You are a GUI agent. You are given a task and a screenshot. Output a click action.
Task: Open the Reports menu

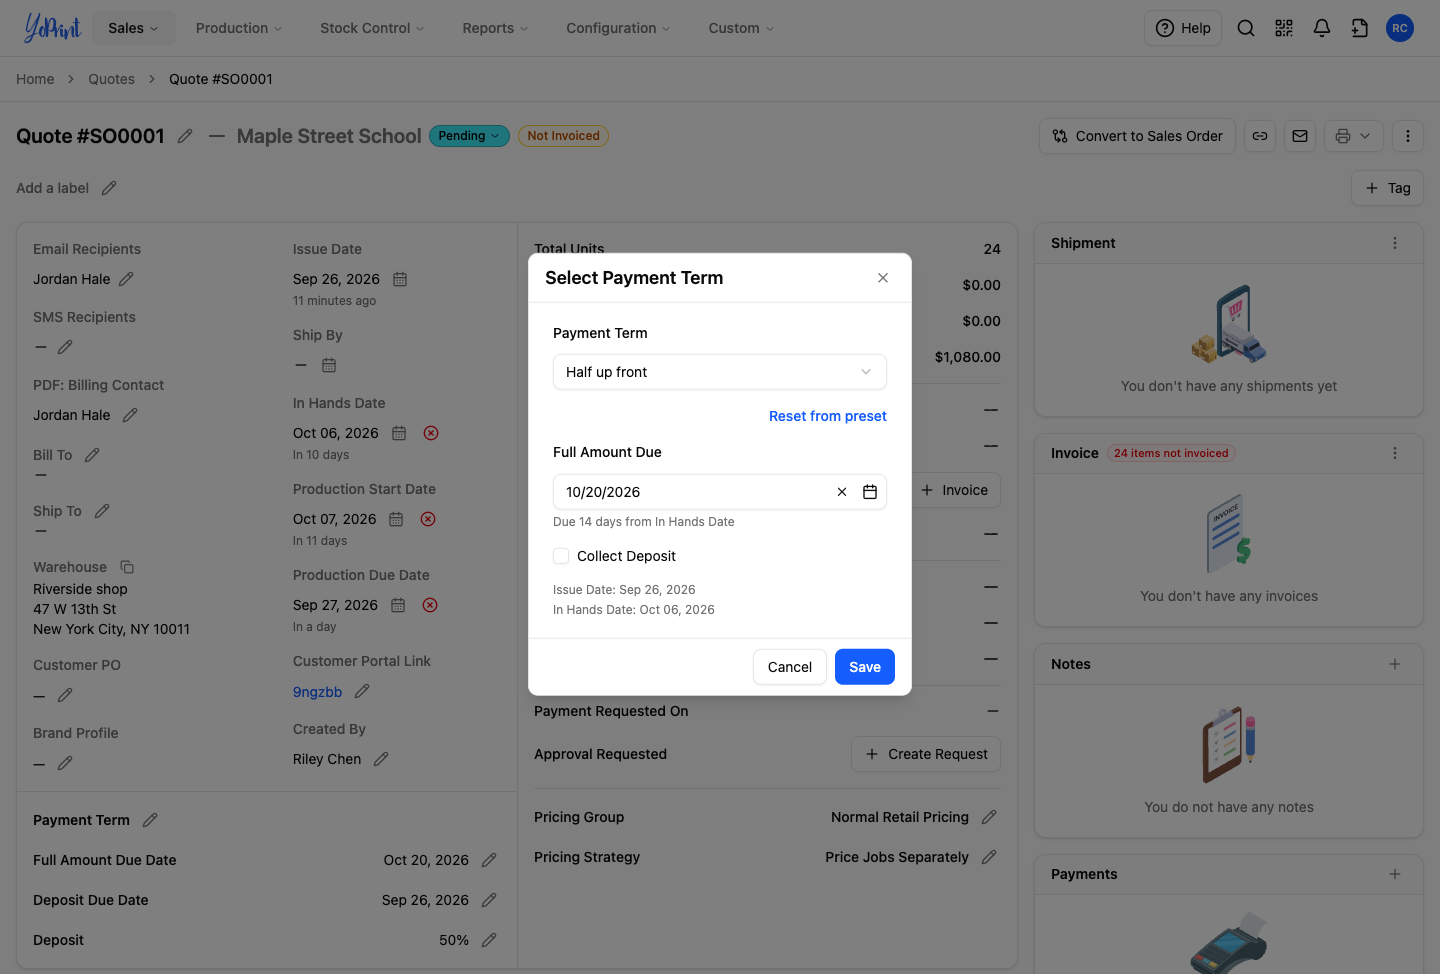[495, 28]
